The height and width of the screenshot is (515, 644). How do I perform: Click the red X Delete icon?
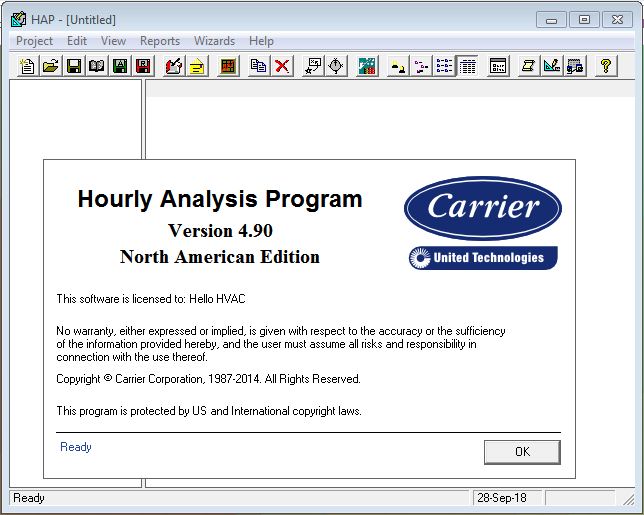pos(282,66)
